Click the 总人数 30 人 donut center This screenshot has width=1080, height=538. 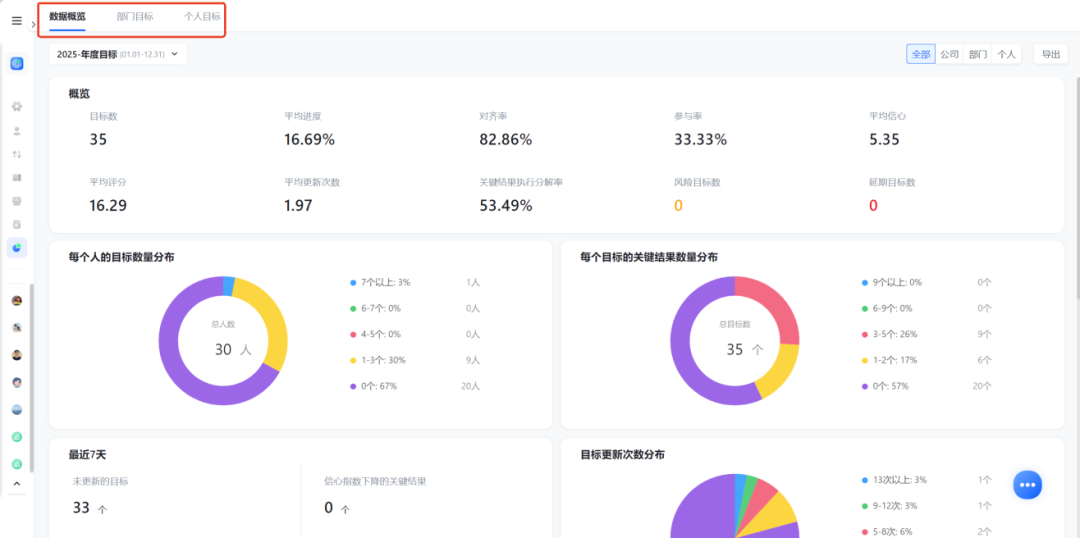[233, 349]
